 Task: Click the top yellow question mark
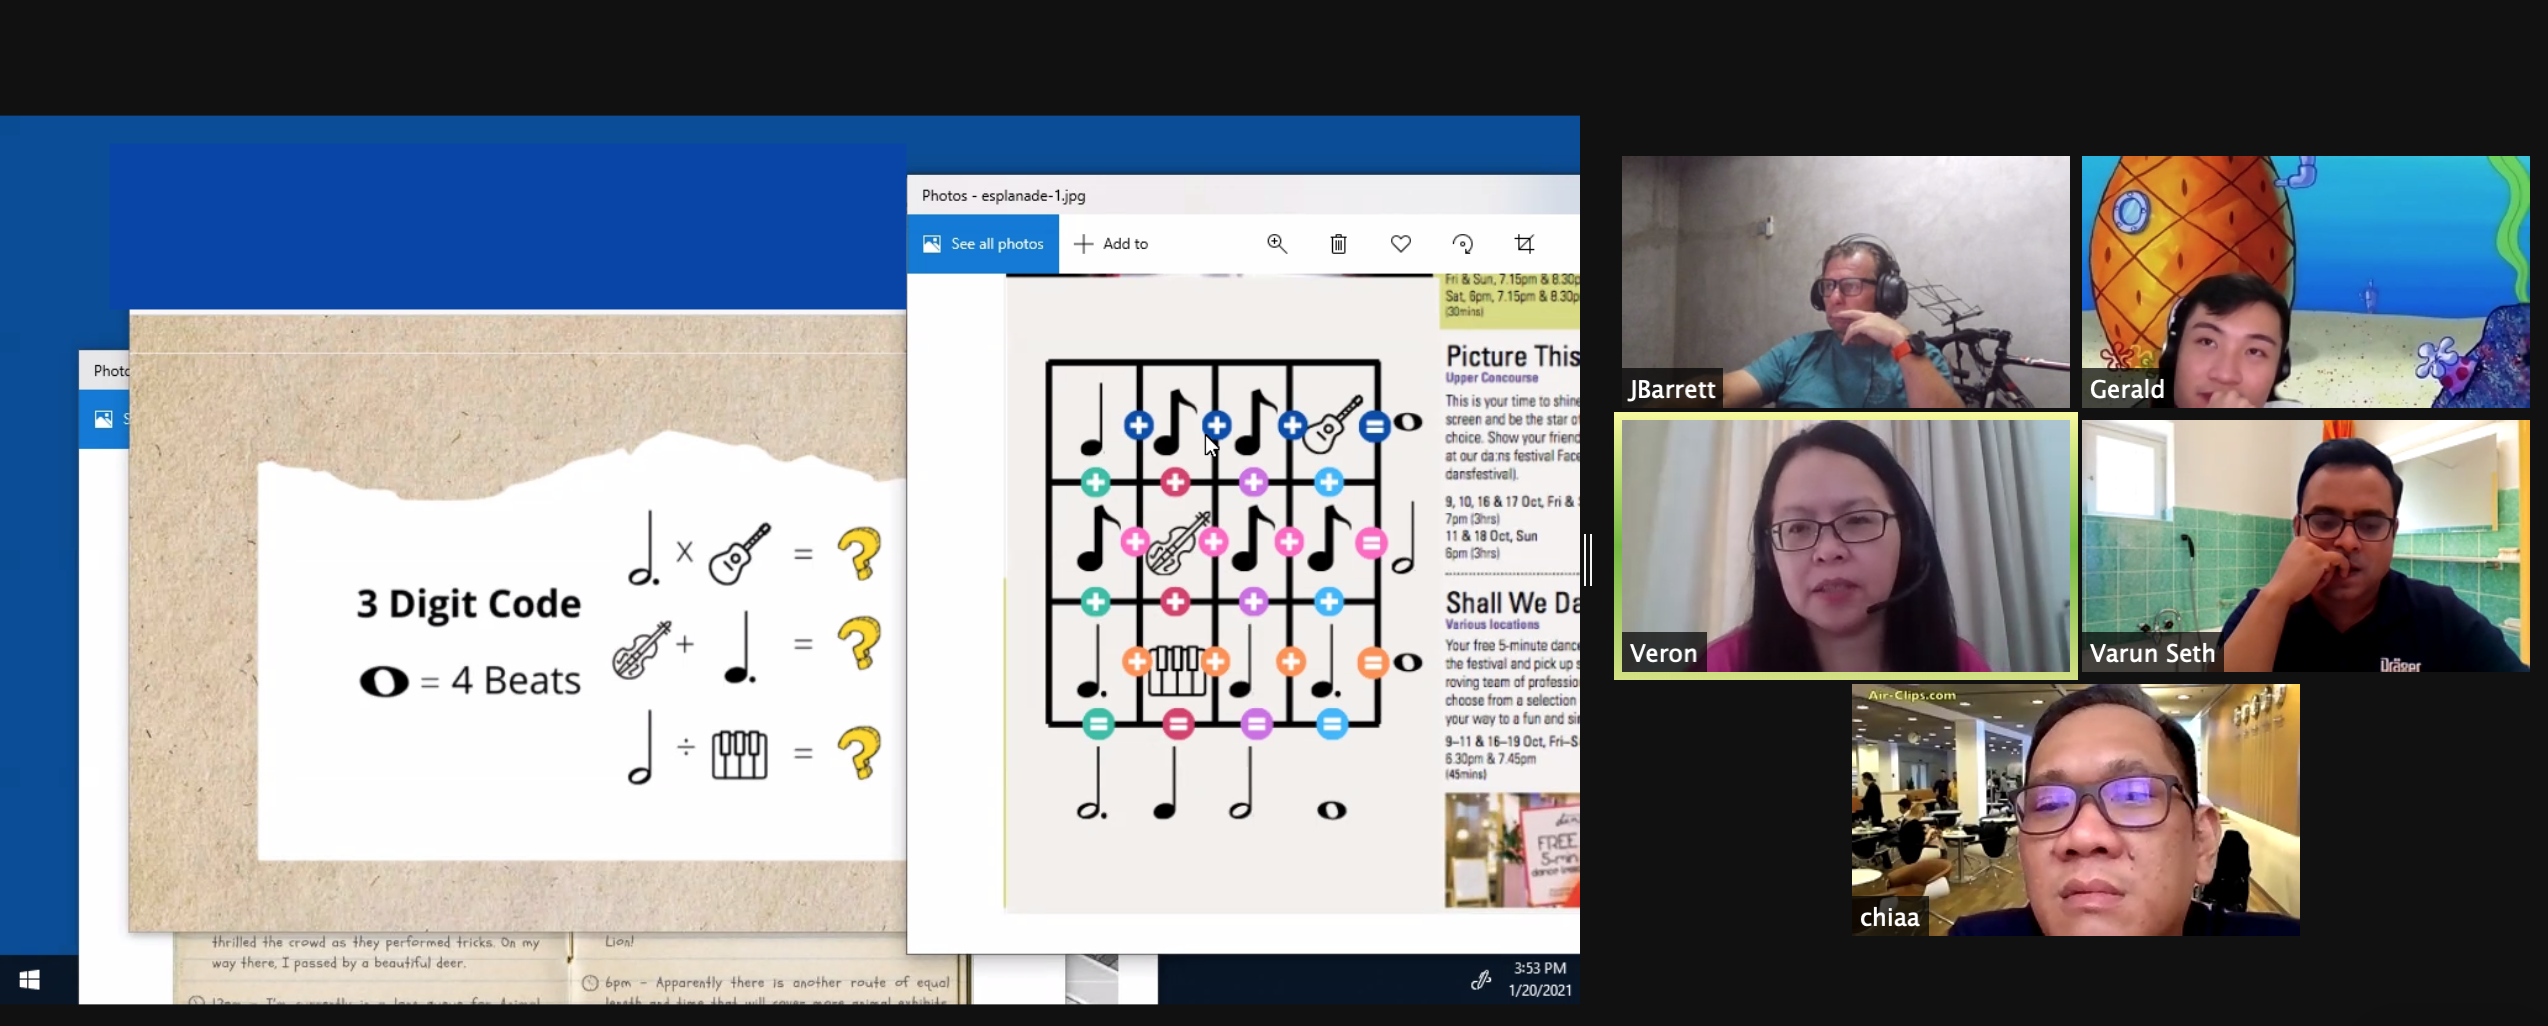[x=858, y=553]
